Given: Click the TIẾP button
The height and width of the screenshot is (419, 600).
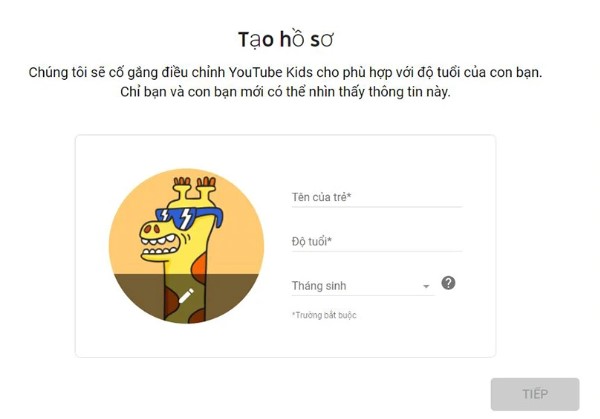Looking at the screenshot, I should [535, 394].
